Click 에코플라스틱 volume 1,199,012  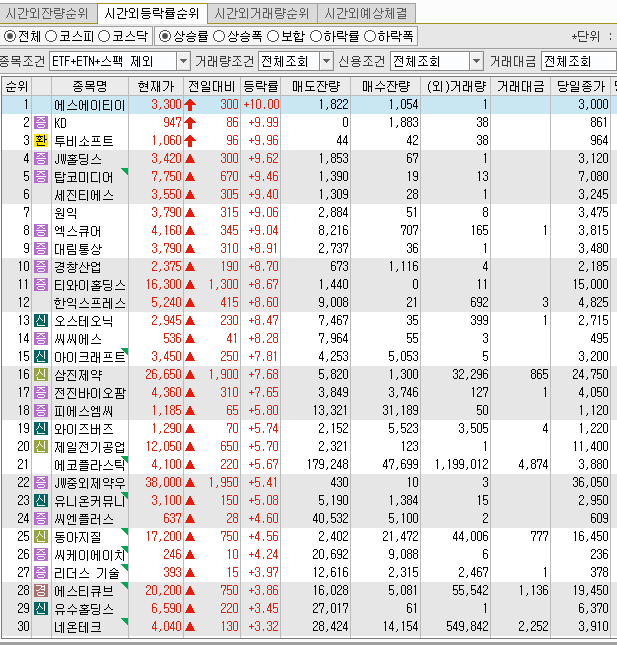tap(462, 464)
